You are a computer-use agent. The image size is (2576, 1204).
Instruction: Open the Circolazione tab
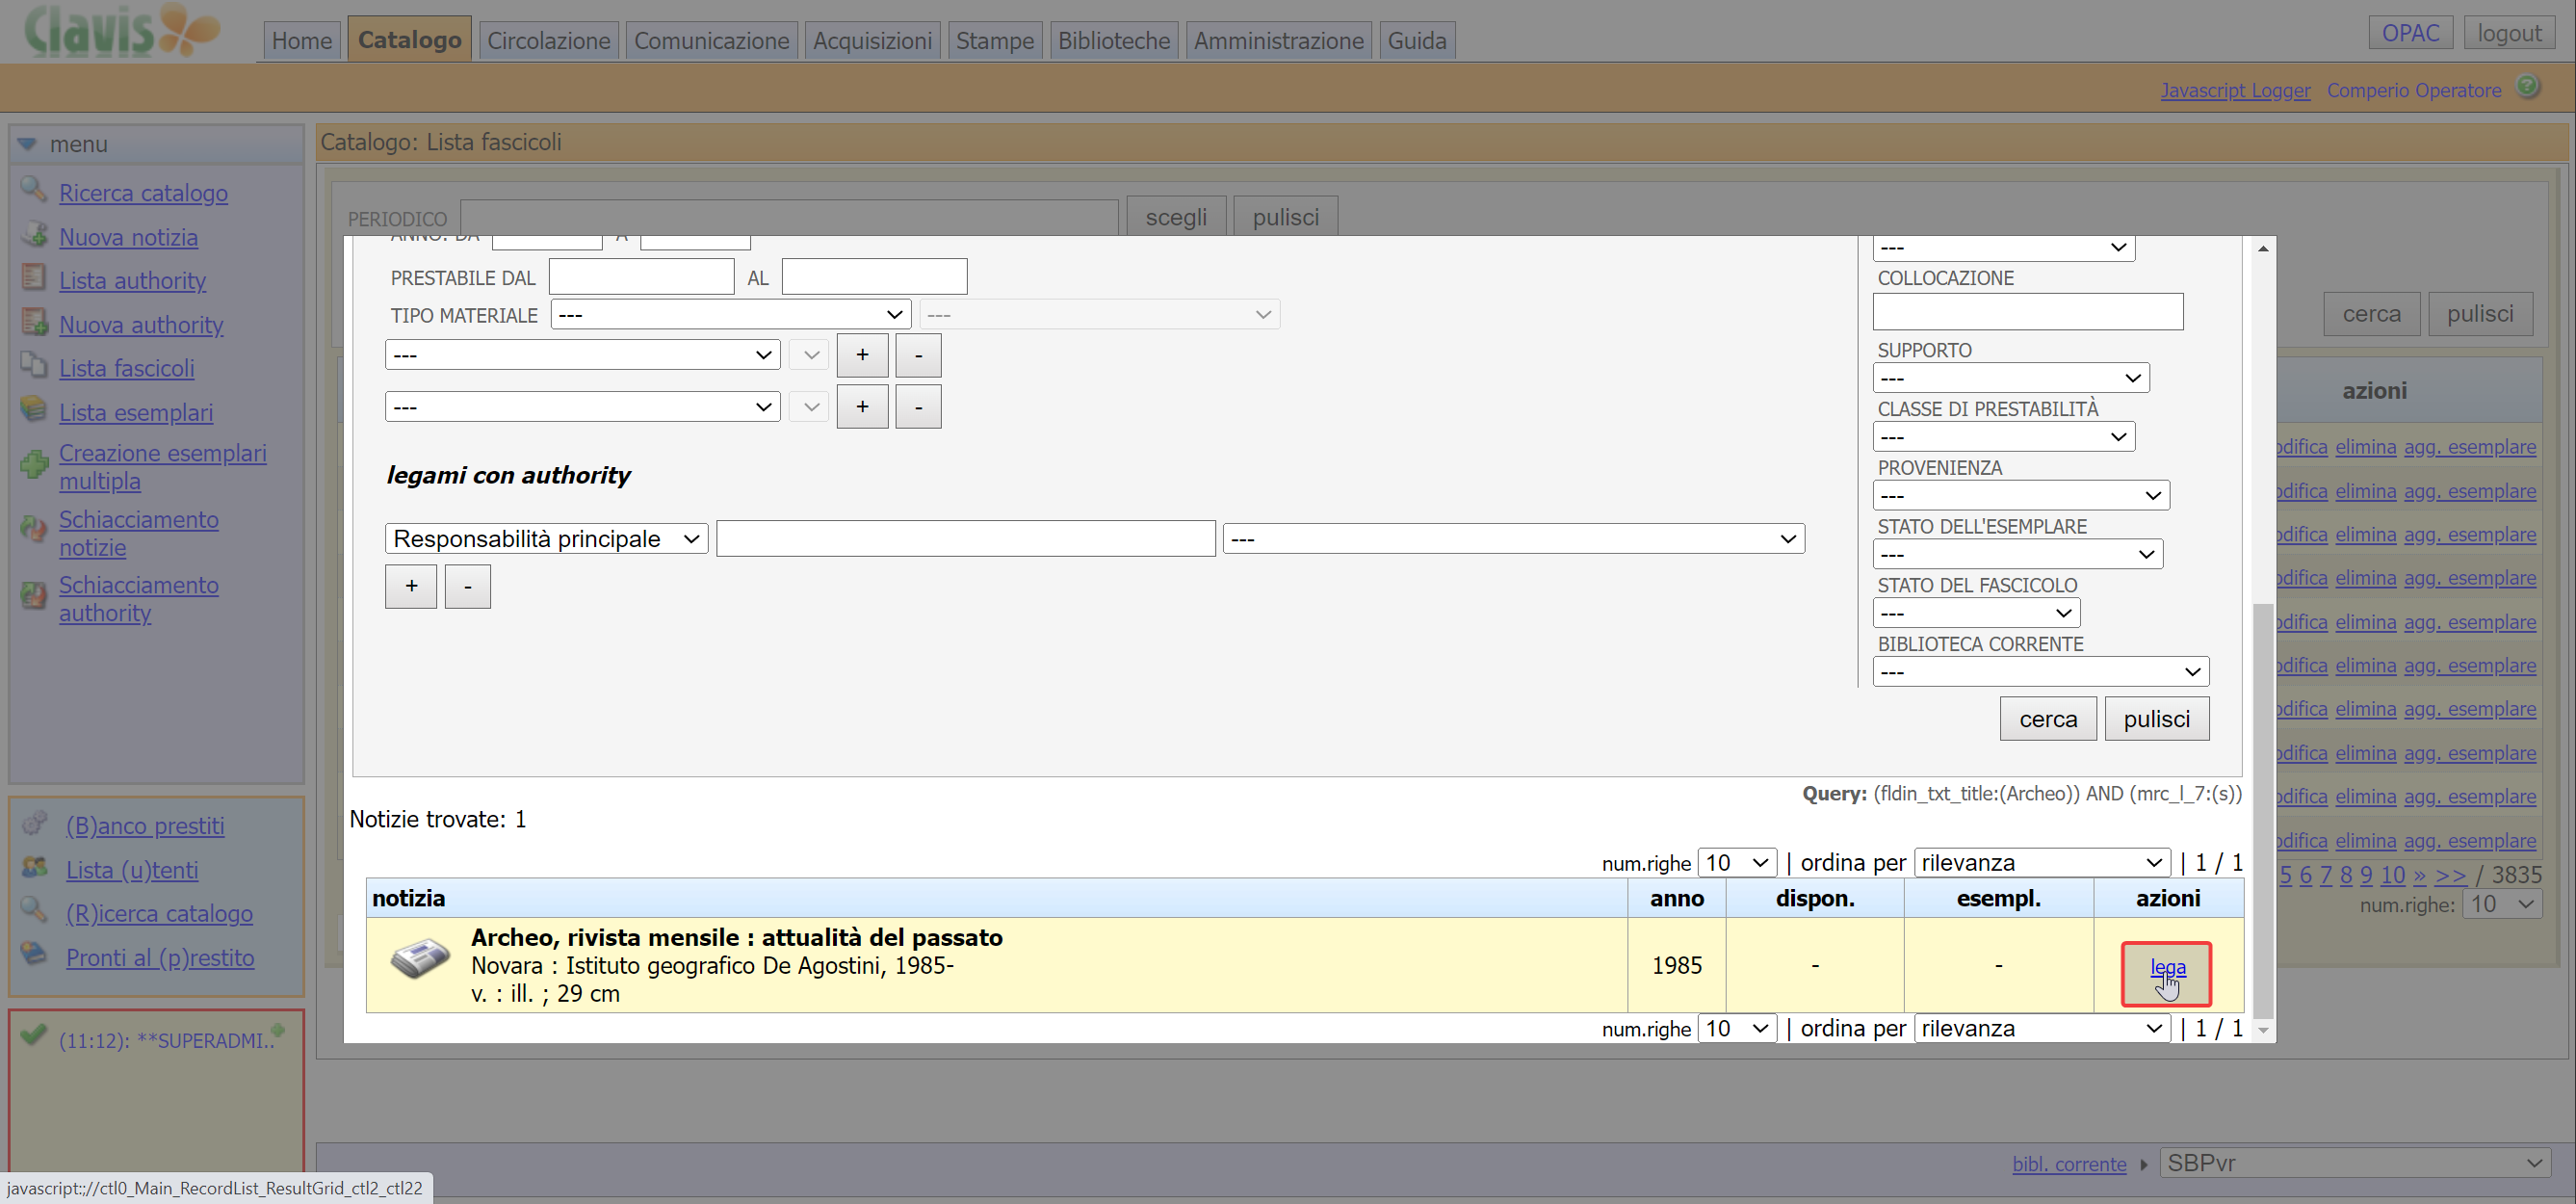point(548,41)
